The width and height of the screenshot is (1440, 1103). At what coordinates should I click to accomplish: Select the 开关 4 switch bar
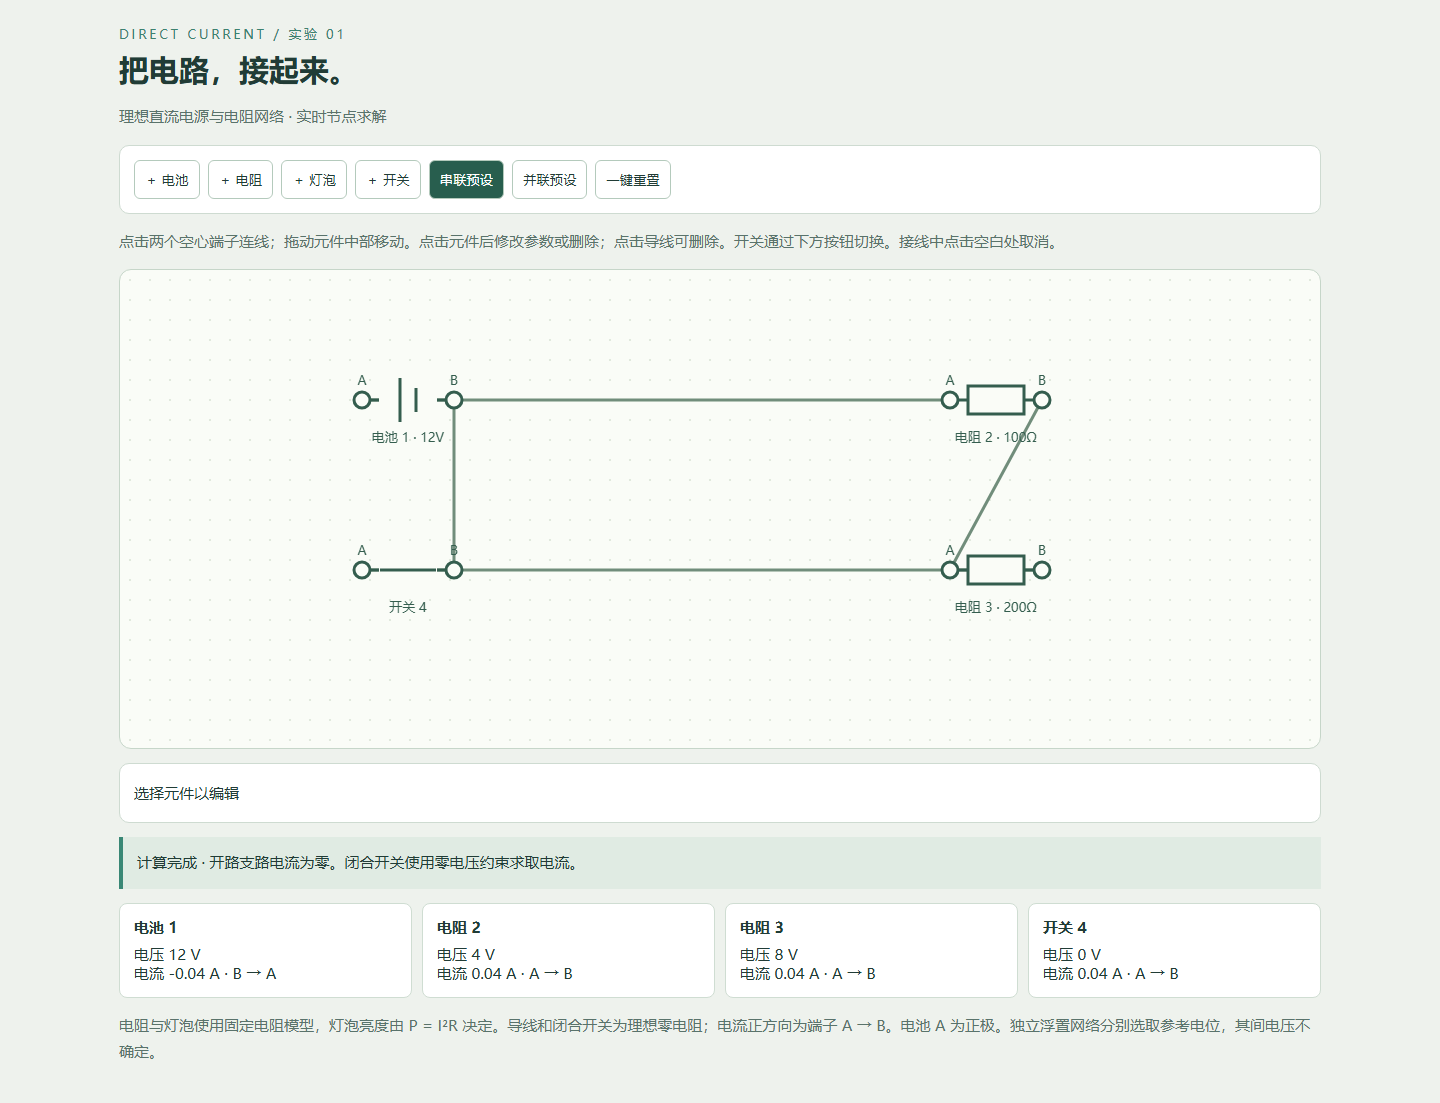408,570
